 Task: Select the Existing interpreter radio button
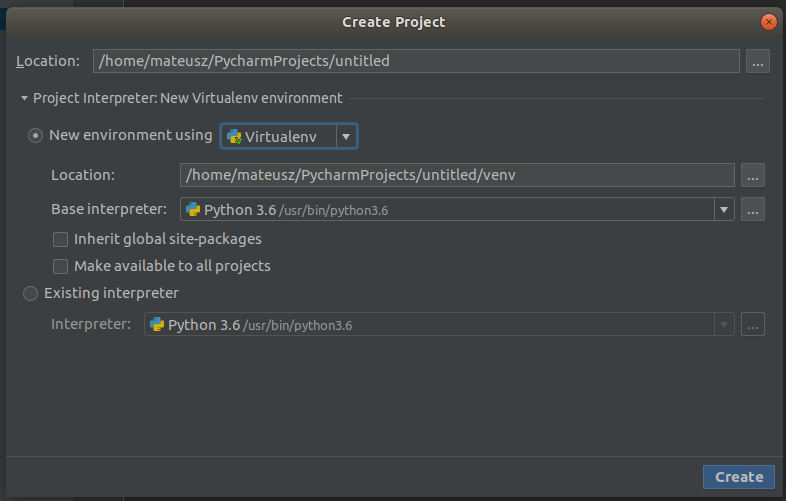point(31,293)
